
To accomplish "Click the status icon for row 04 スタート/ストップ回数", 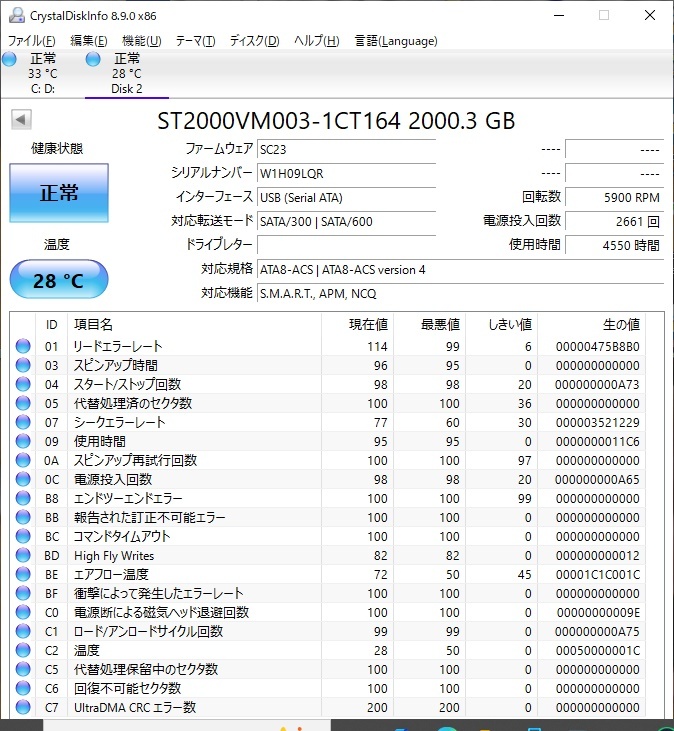I will (23, 384).
